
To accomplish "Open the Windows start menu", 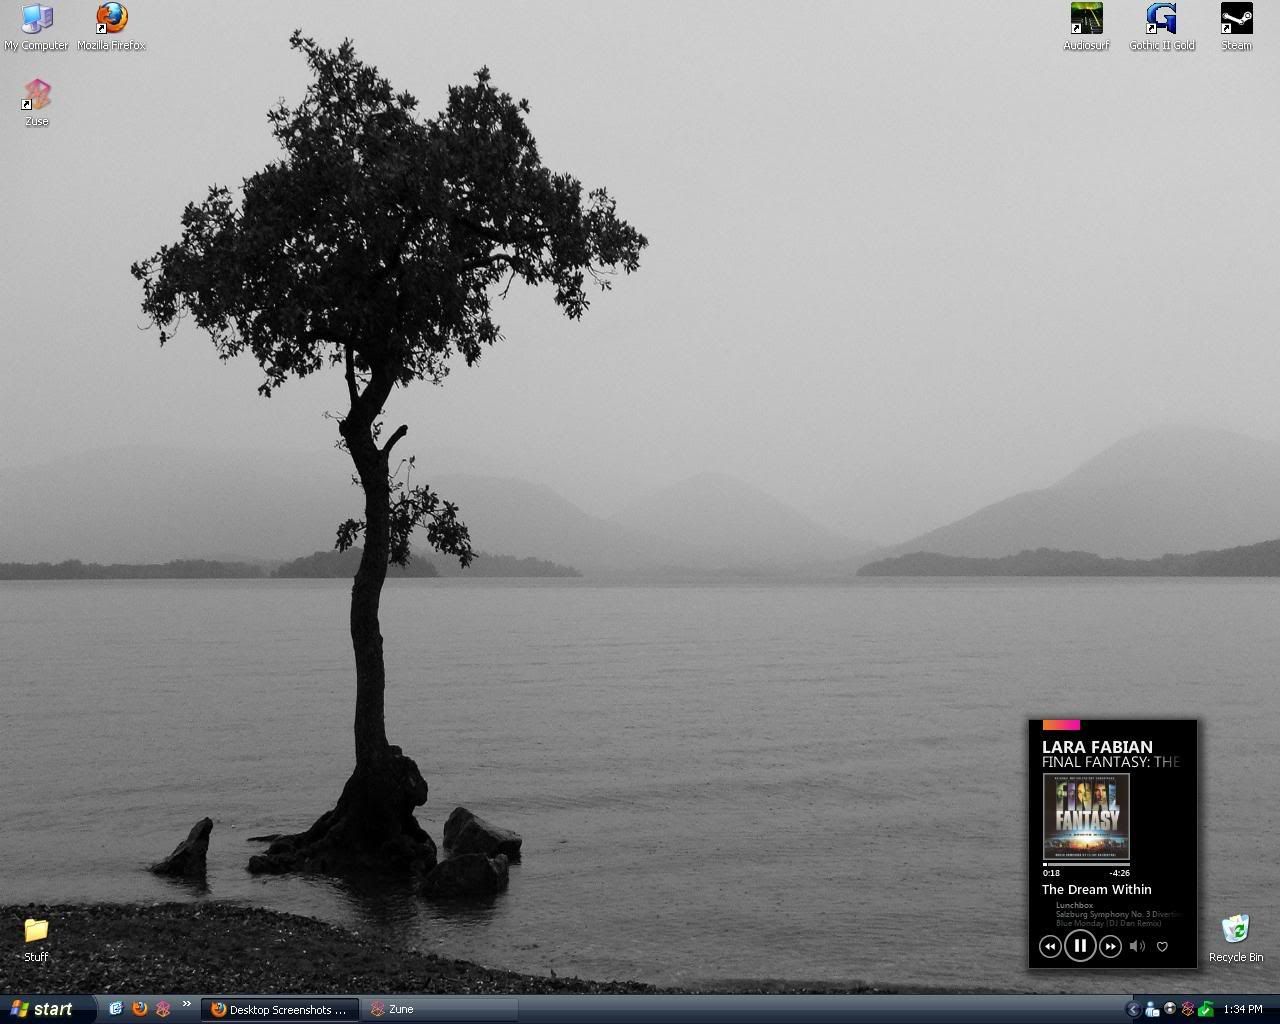I will [47, 1009].
